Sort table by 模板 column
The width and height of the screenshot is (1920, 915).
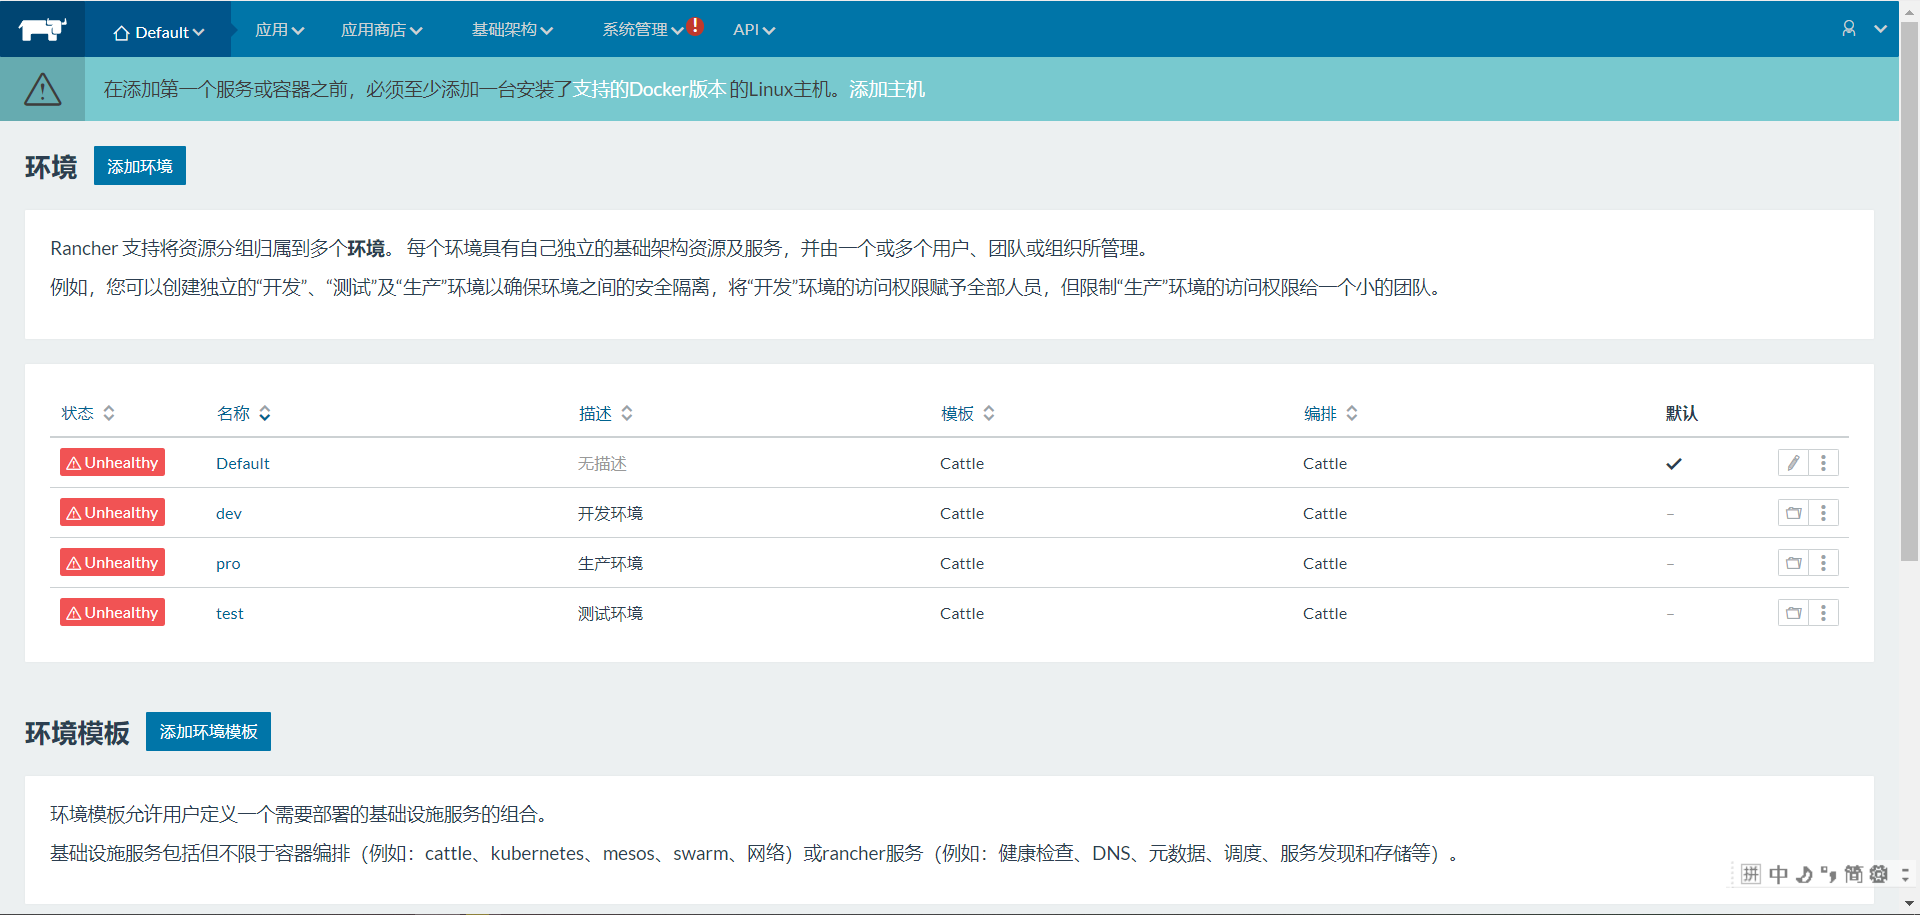coord(968,413)
